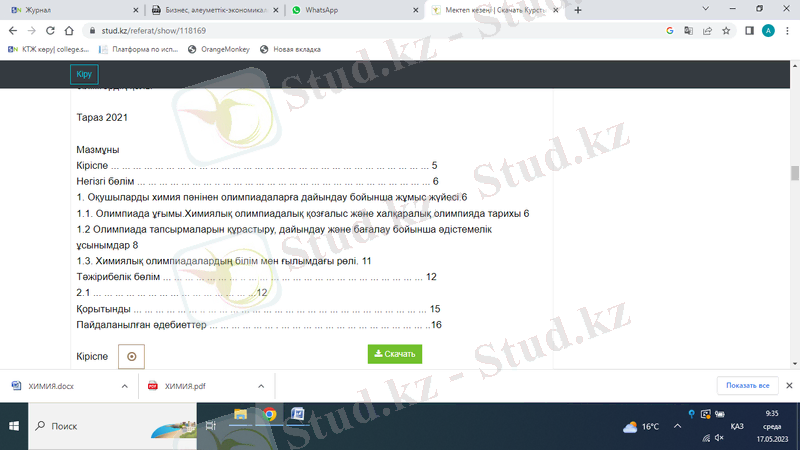Switch to the Журнал tab
Screen dimensions: 800x450
71,10
